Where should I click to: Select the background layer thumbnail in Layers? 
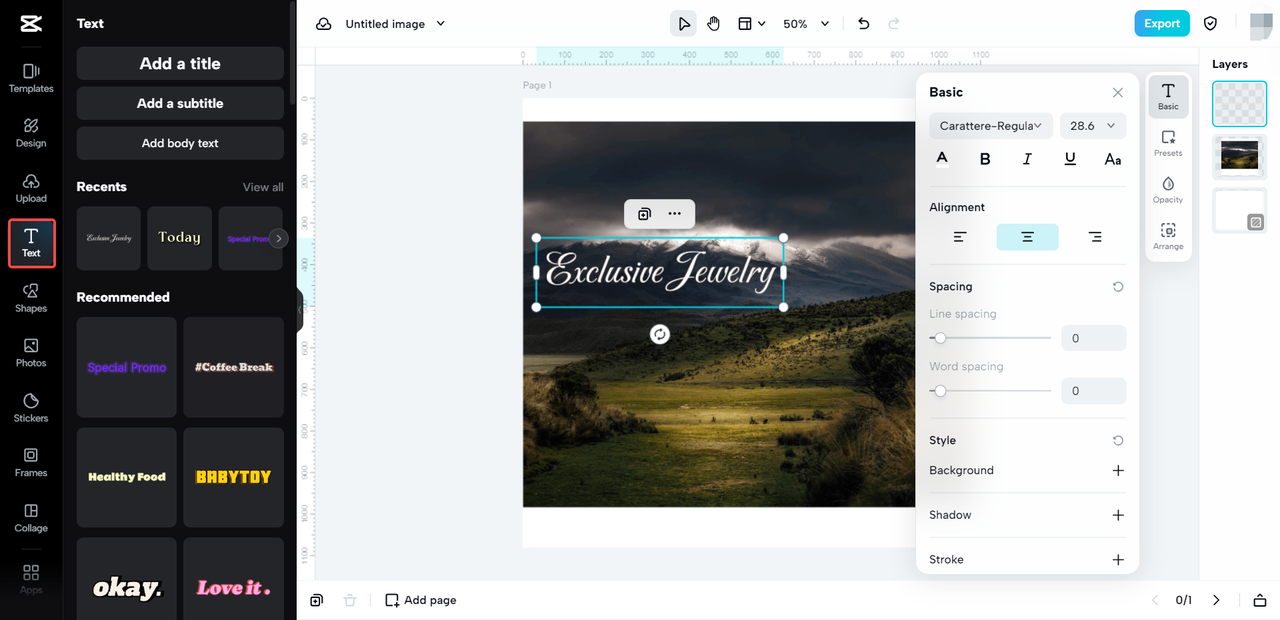tap(1239, 211)
